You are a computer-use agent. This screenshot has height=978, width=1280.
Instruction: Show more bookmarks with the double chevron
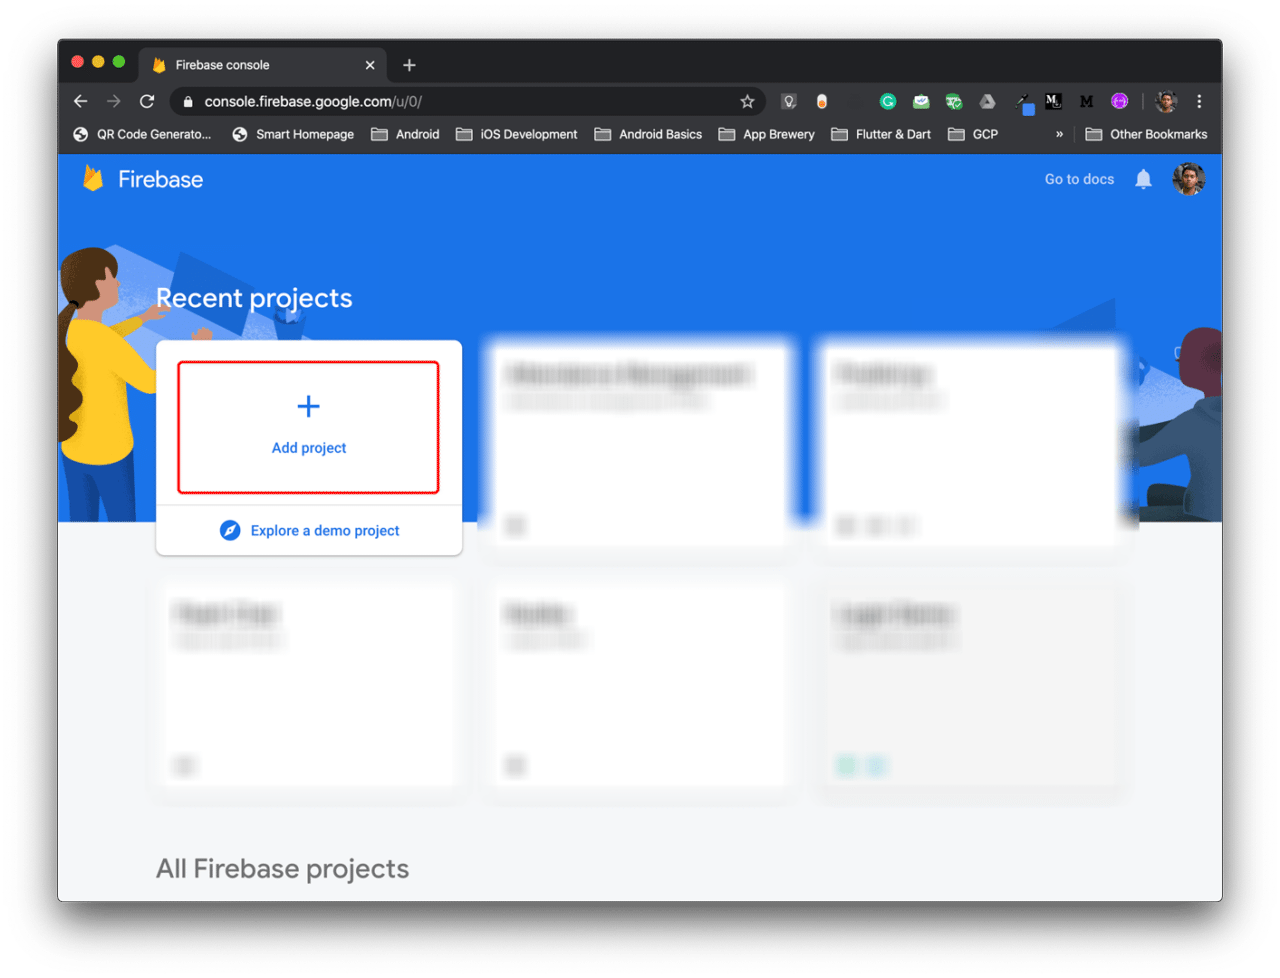coord(1060,134)
